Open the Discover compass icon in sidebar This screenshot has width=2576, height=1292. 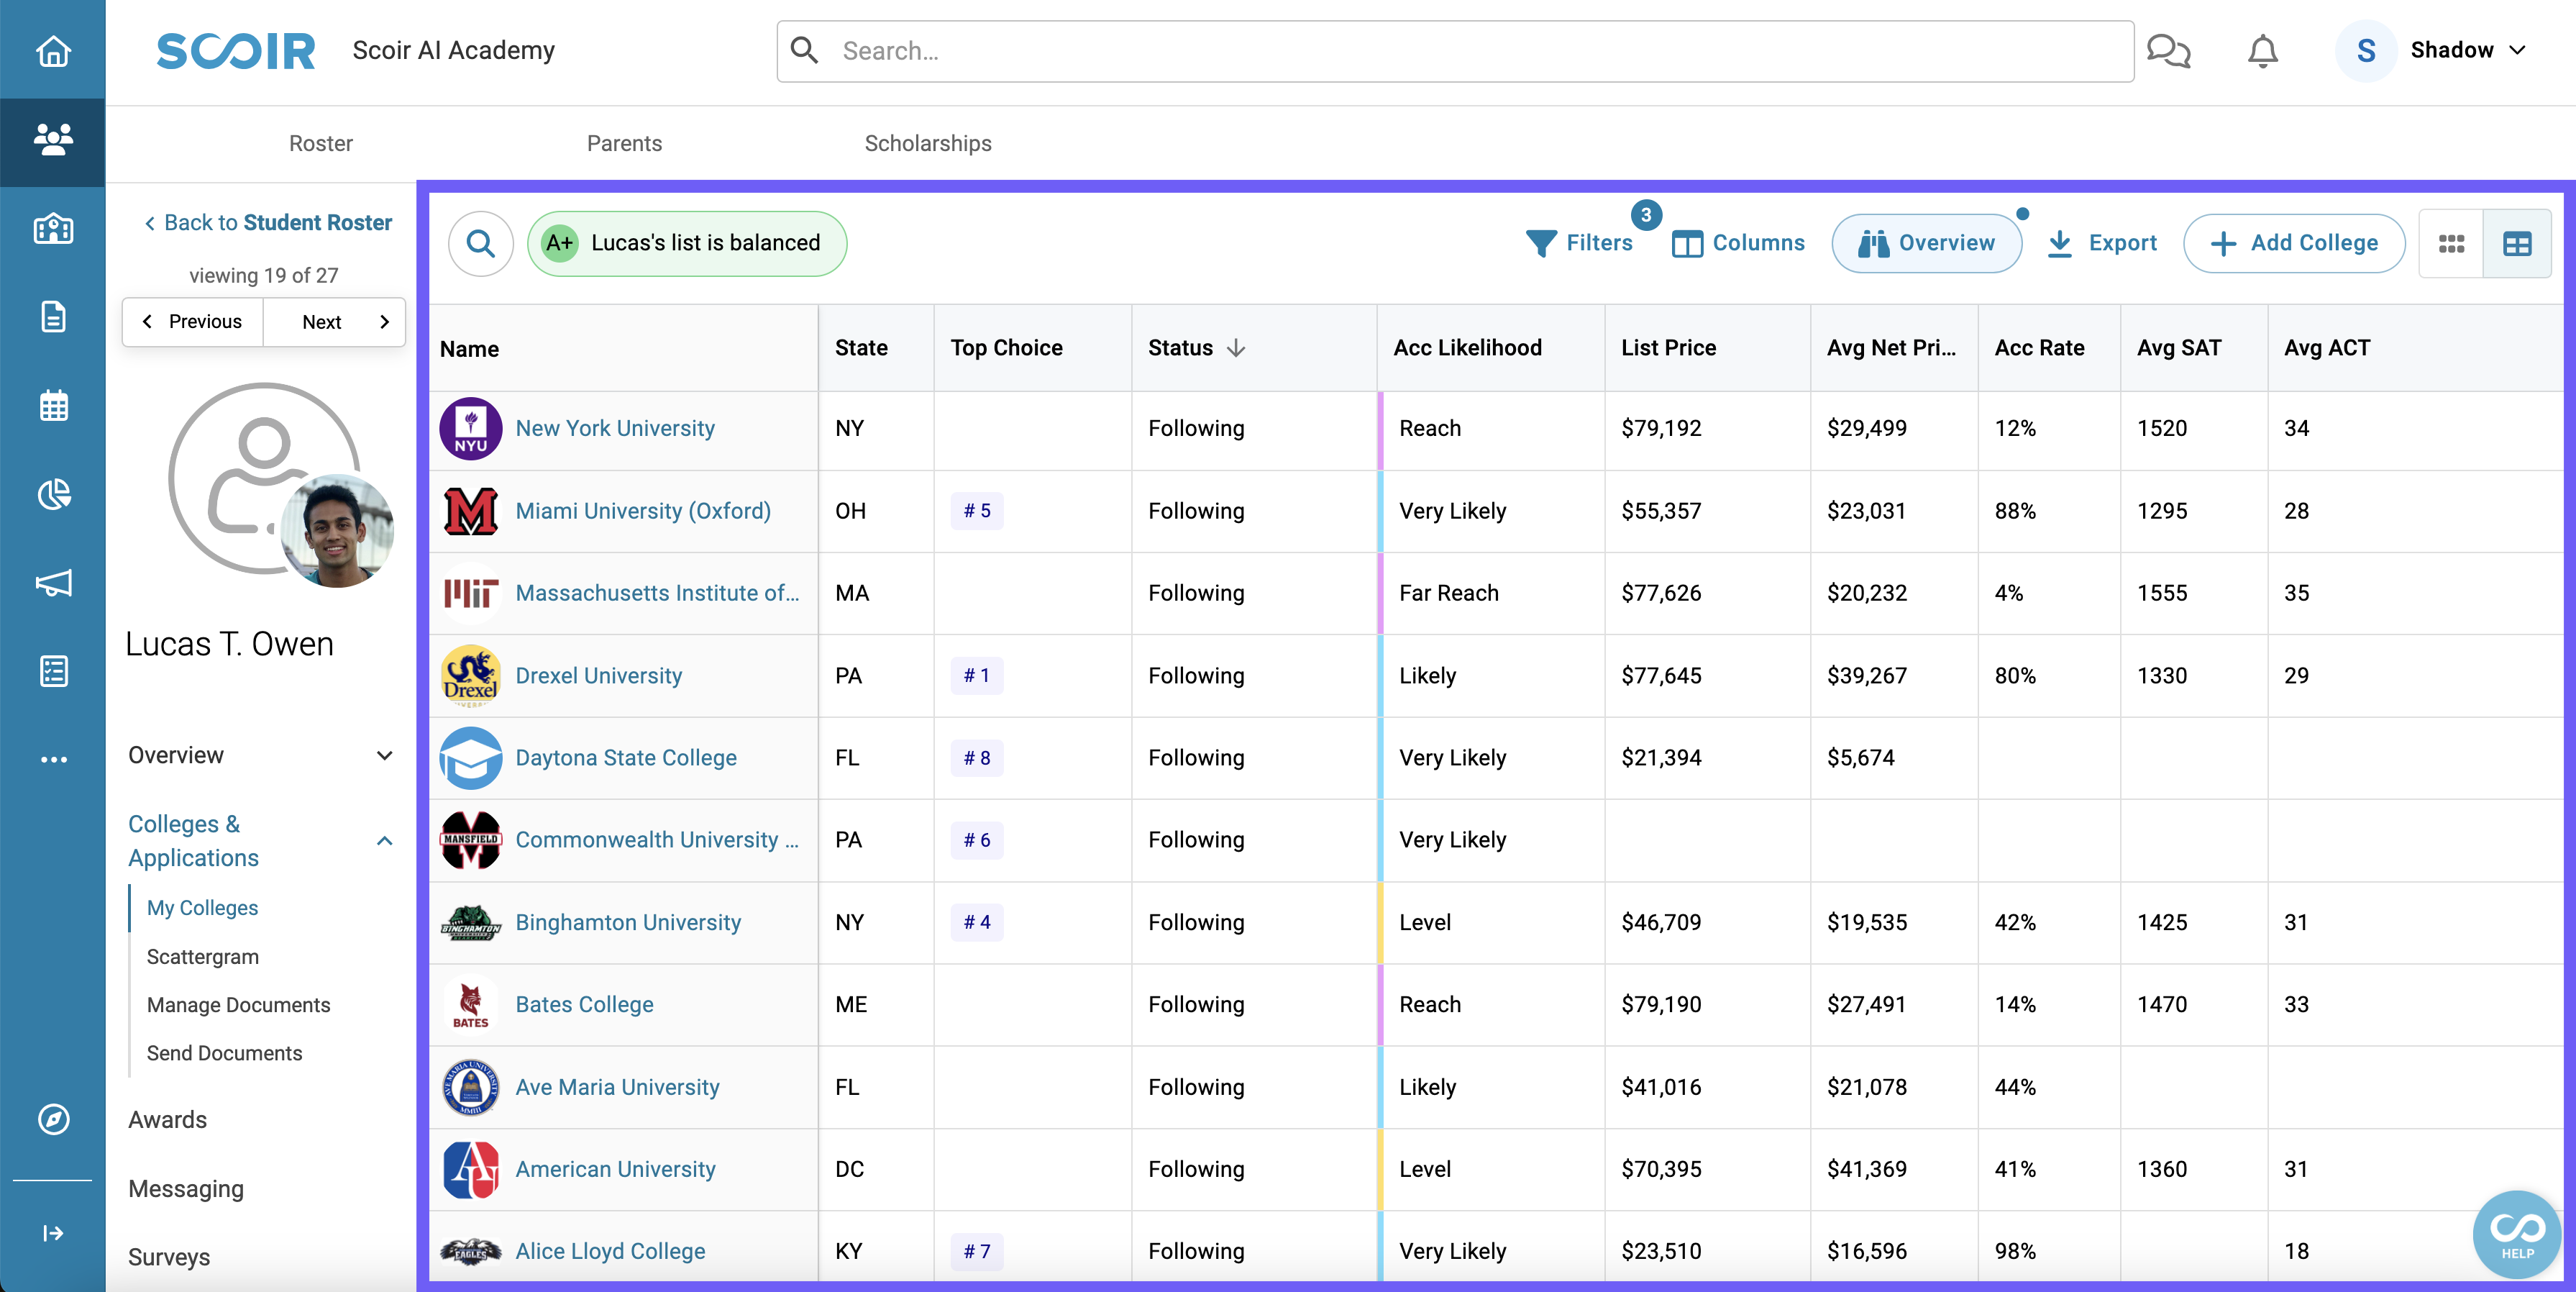[53, 1119]
